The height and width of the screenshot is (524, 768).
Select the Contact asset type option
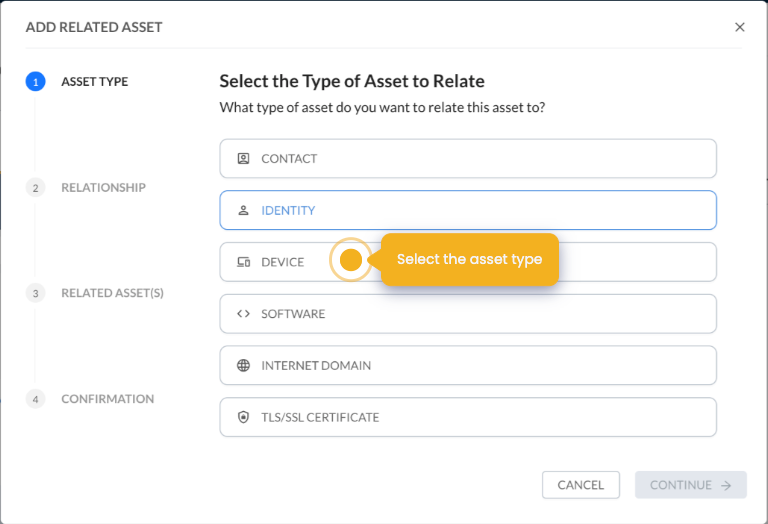pyautogui.click(x=467, y=159)
